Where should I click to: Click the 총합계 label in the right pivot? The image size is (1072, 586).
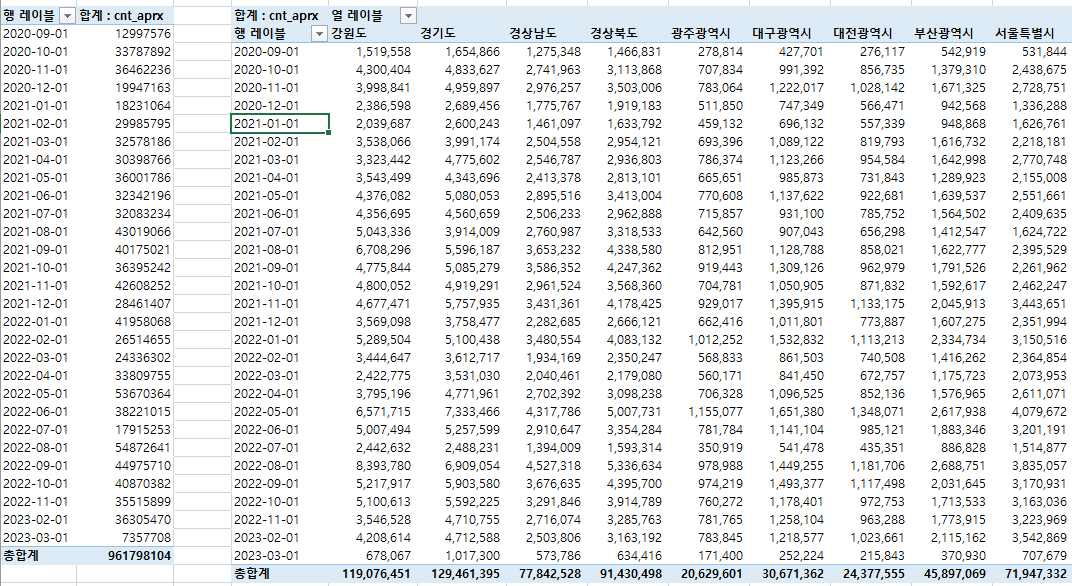252,574
